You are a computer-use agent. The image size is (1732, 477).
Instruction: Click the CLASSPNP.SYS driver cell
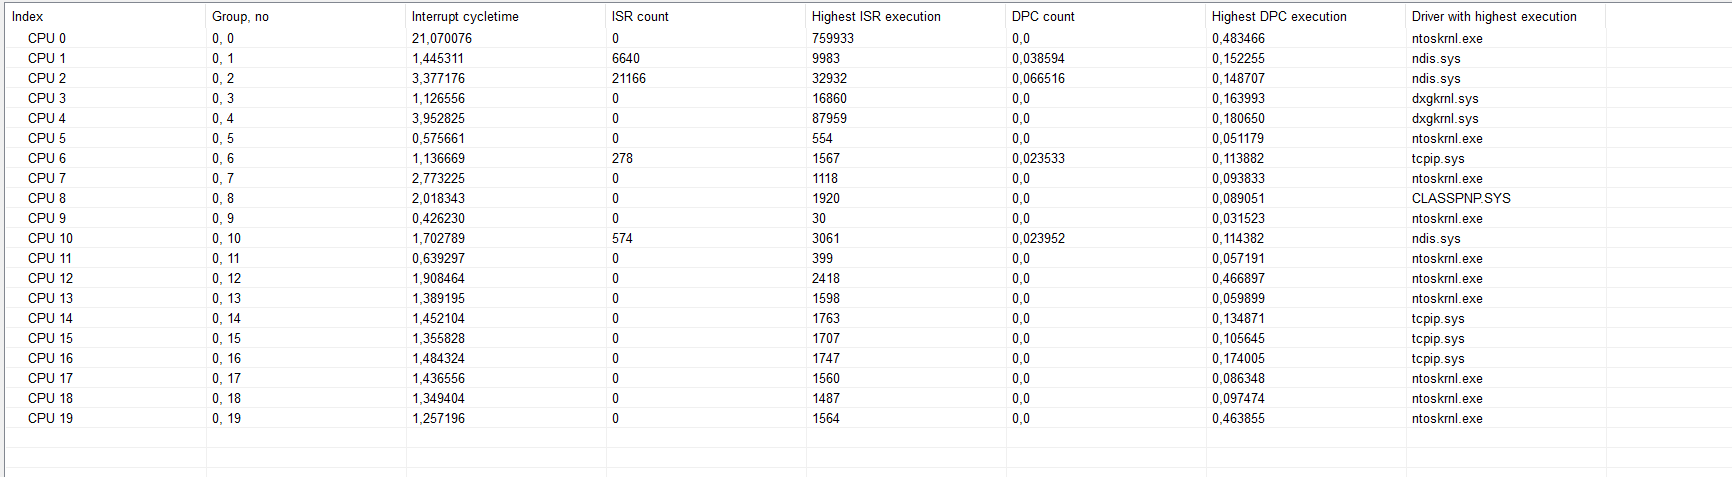coord(1461,198)
